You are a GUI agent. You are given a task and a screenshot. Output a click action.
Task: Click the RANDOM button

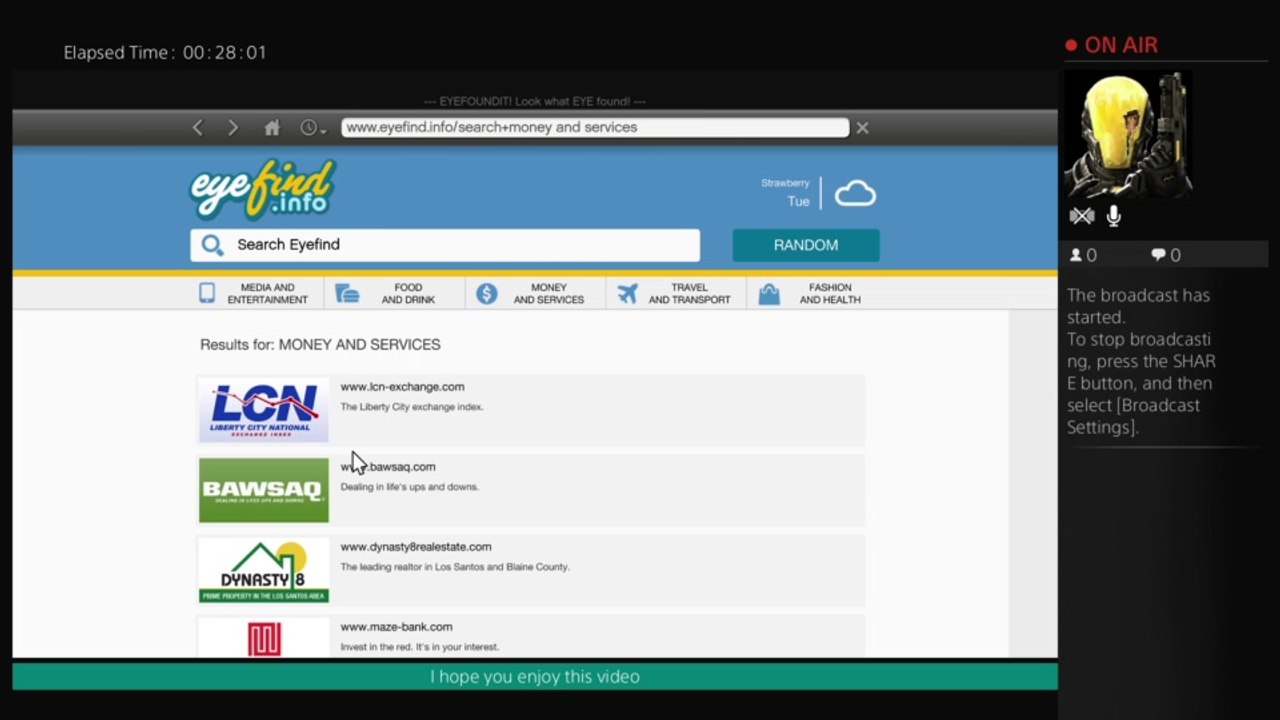tap(806, 245)
